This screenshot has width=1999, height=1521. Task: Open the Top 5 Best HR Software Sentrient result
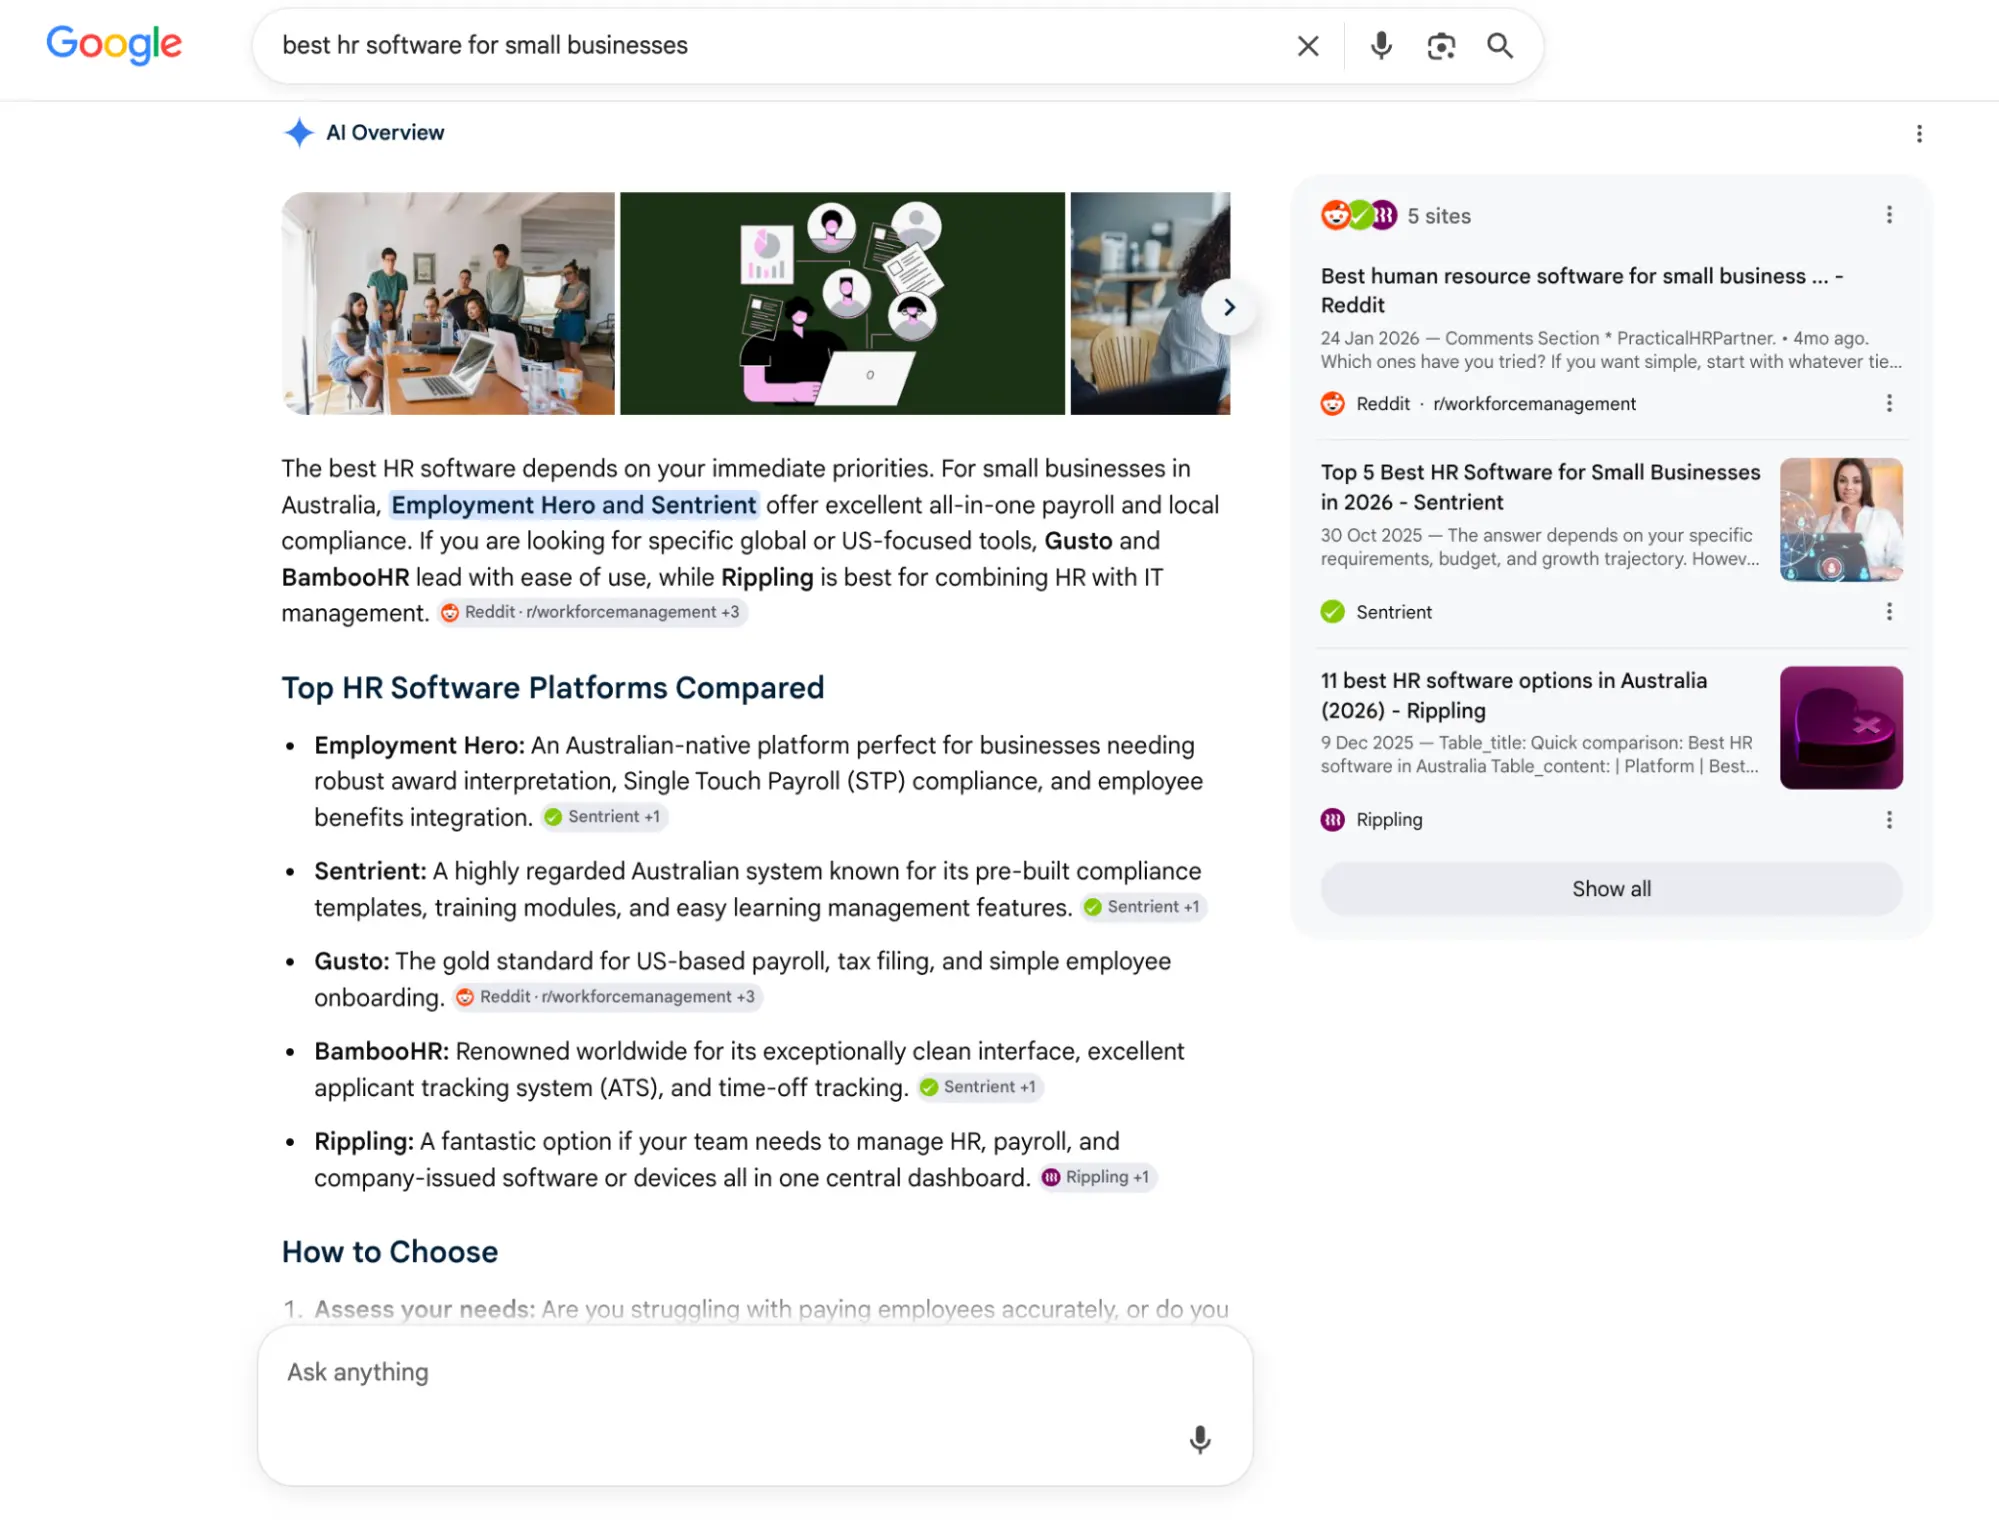[1540, 487]
